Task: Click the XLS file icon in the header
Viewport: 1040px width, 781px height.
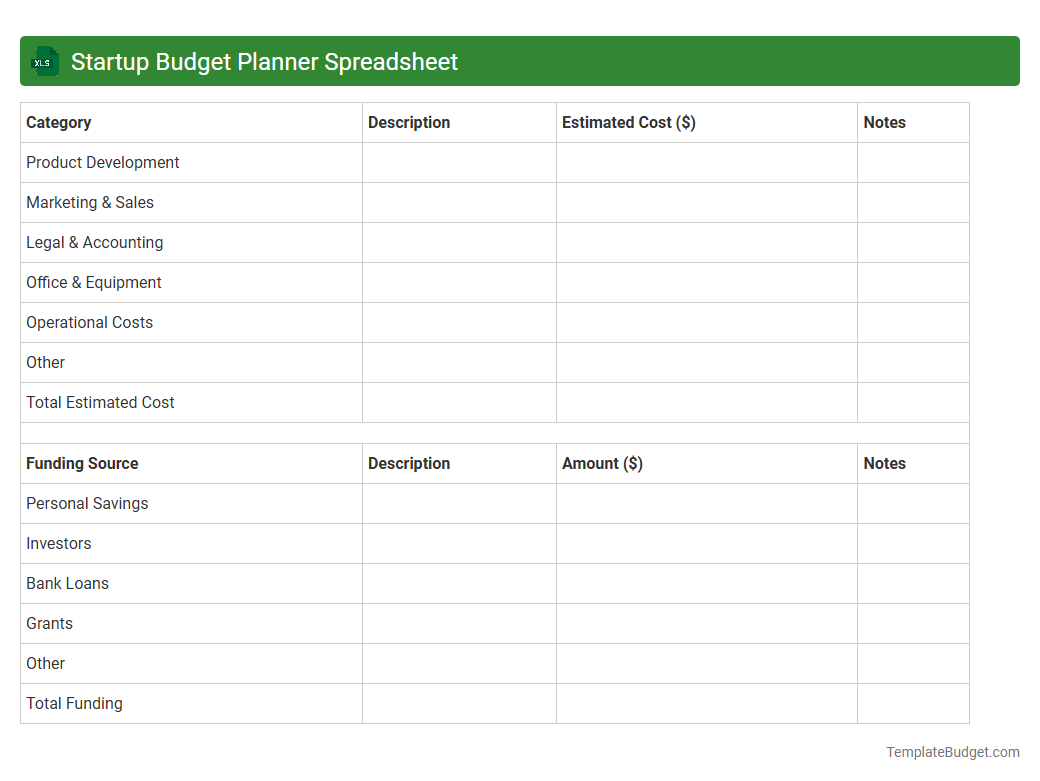Action: point(44,61)
